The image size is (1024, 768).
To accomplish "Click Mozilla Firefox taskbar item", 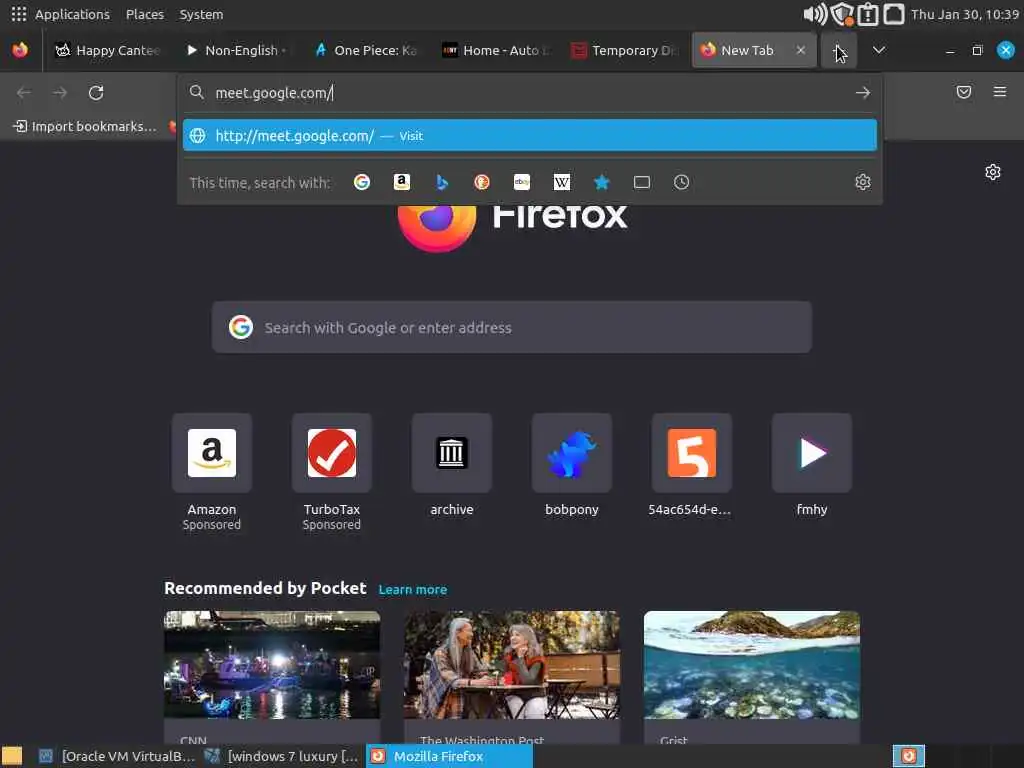I will tap(449, 756).
